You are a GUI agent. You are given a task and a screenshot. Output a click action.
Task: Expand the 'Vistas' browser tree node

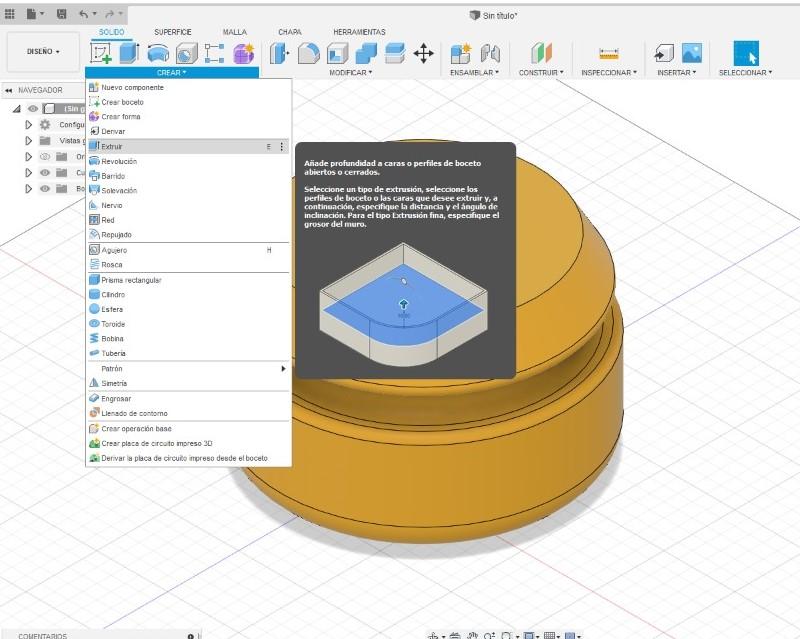[x=29, y=140]
